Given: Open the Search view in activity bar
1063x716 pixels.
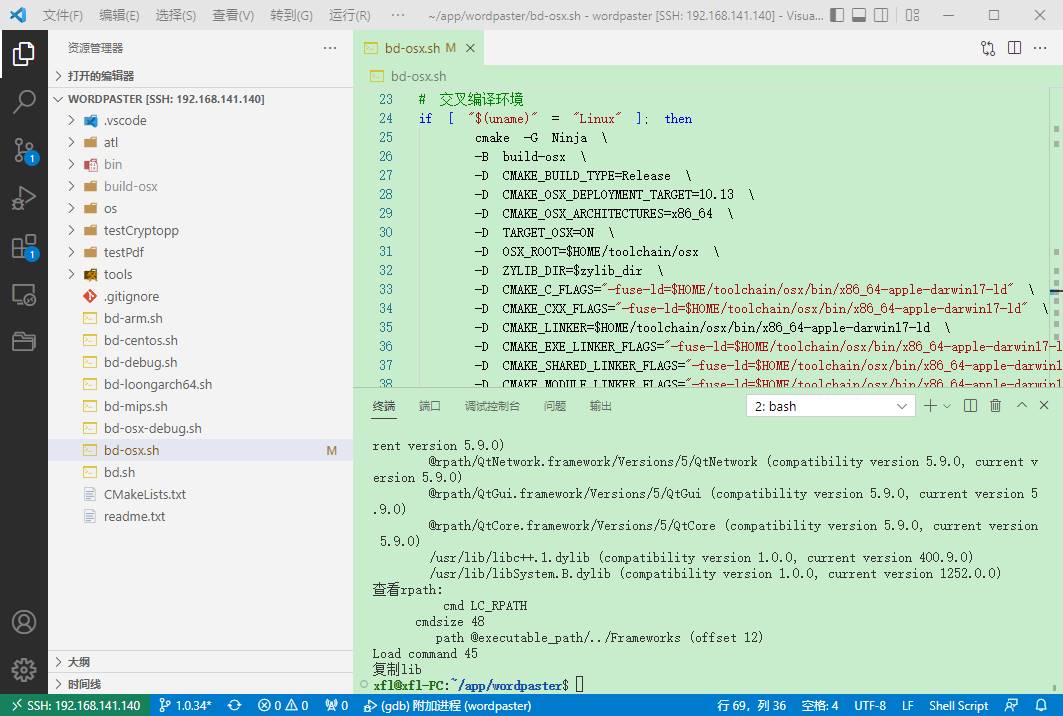Looking at the screenshot, I should click(23, 101).
